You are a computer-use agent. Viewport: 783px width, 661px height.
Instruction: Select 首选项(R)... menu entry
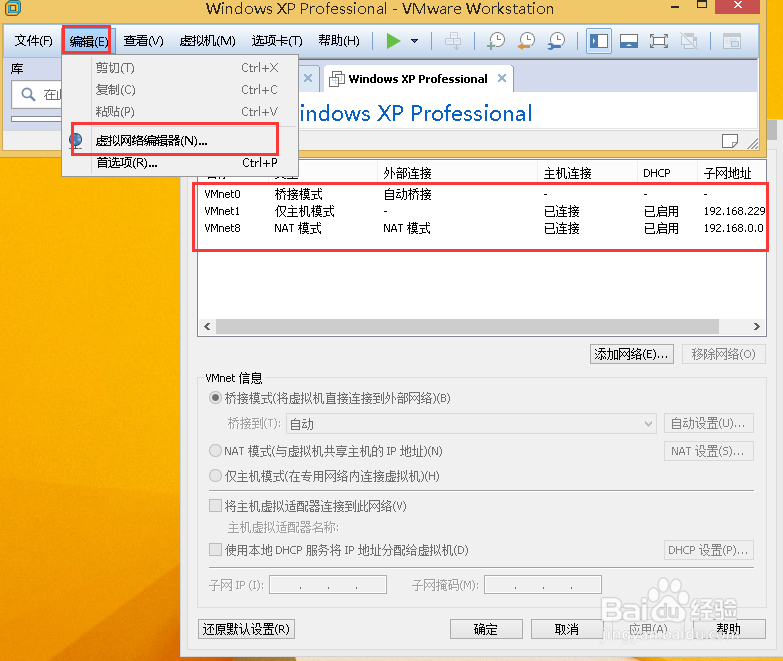(x=181, y=163)
